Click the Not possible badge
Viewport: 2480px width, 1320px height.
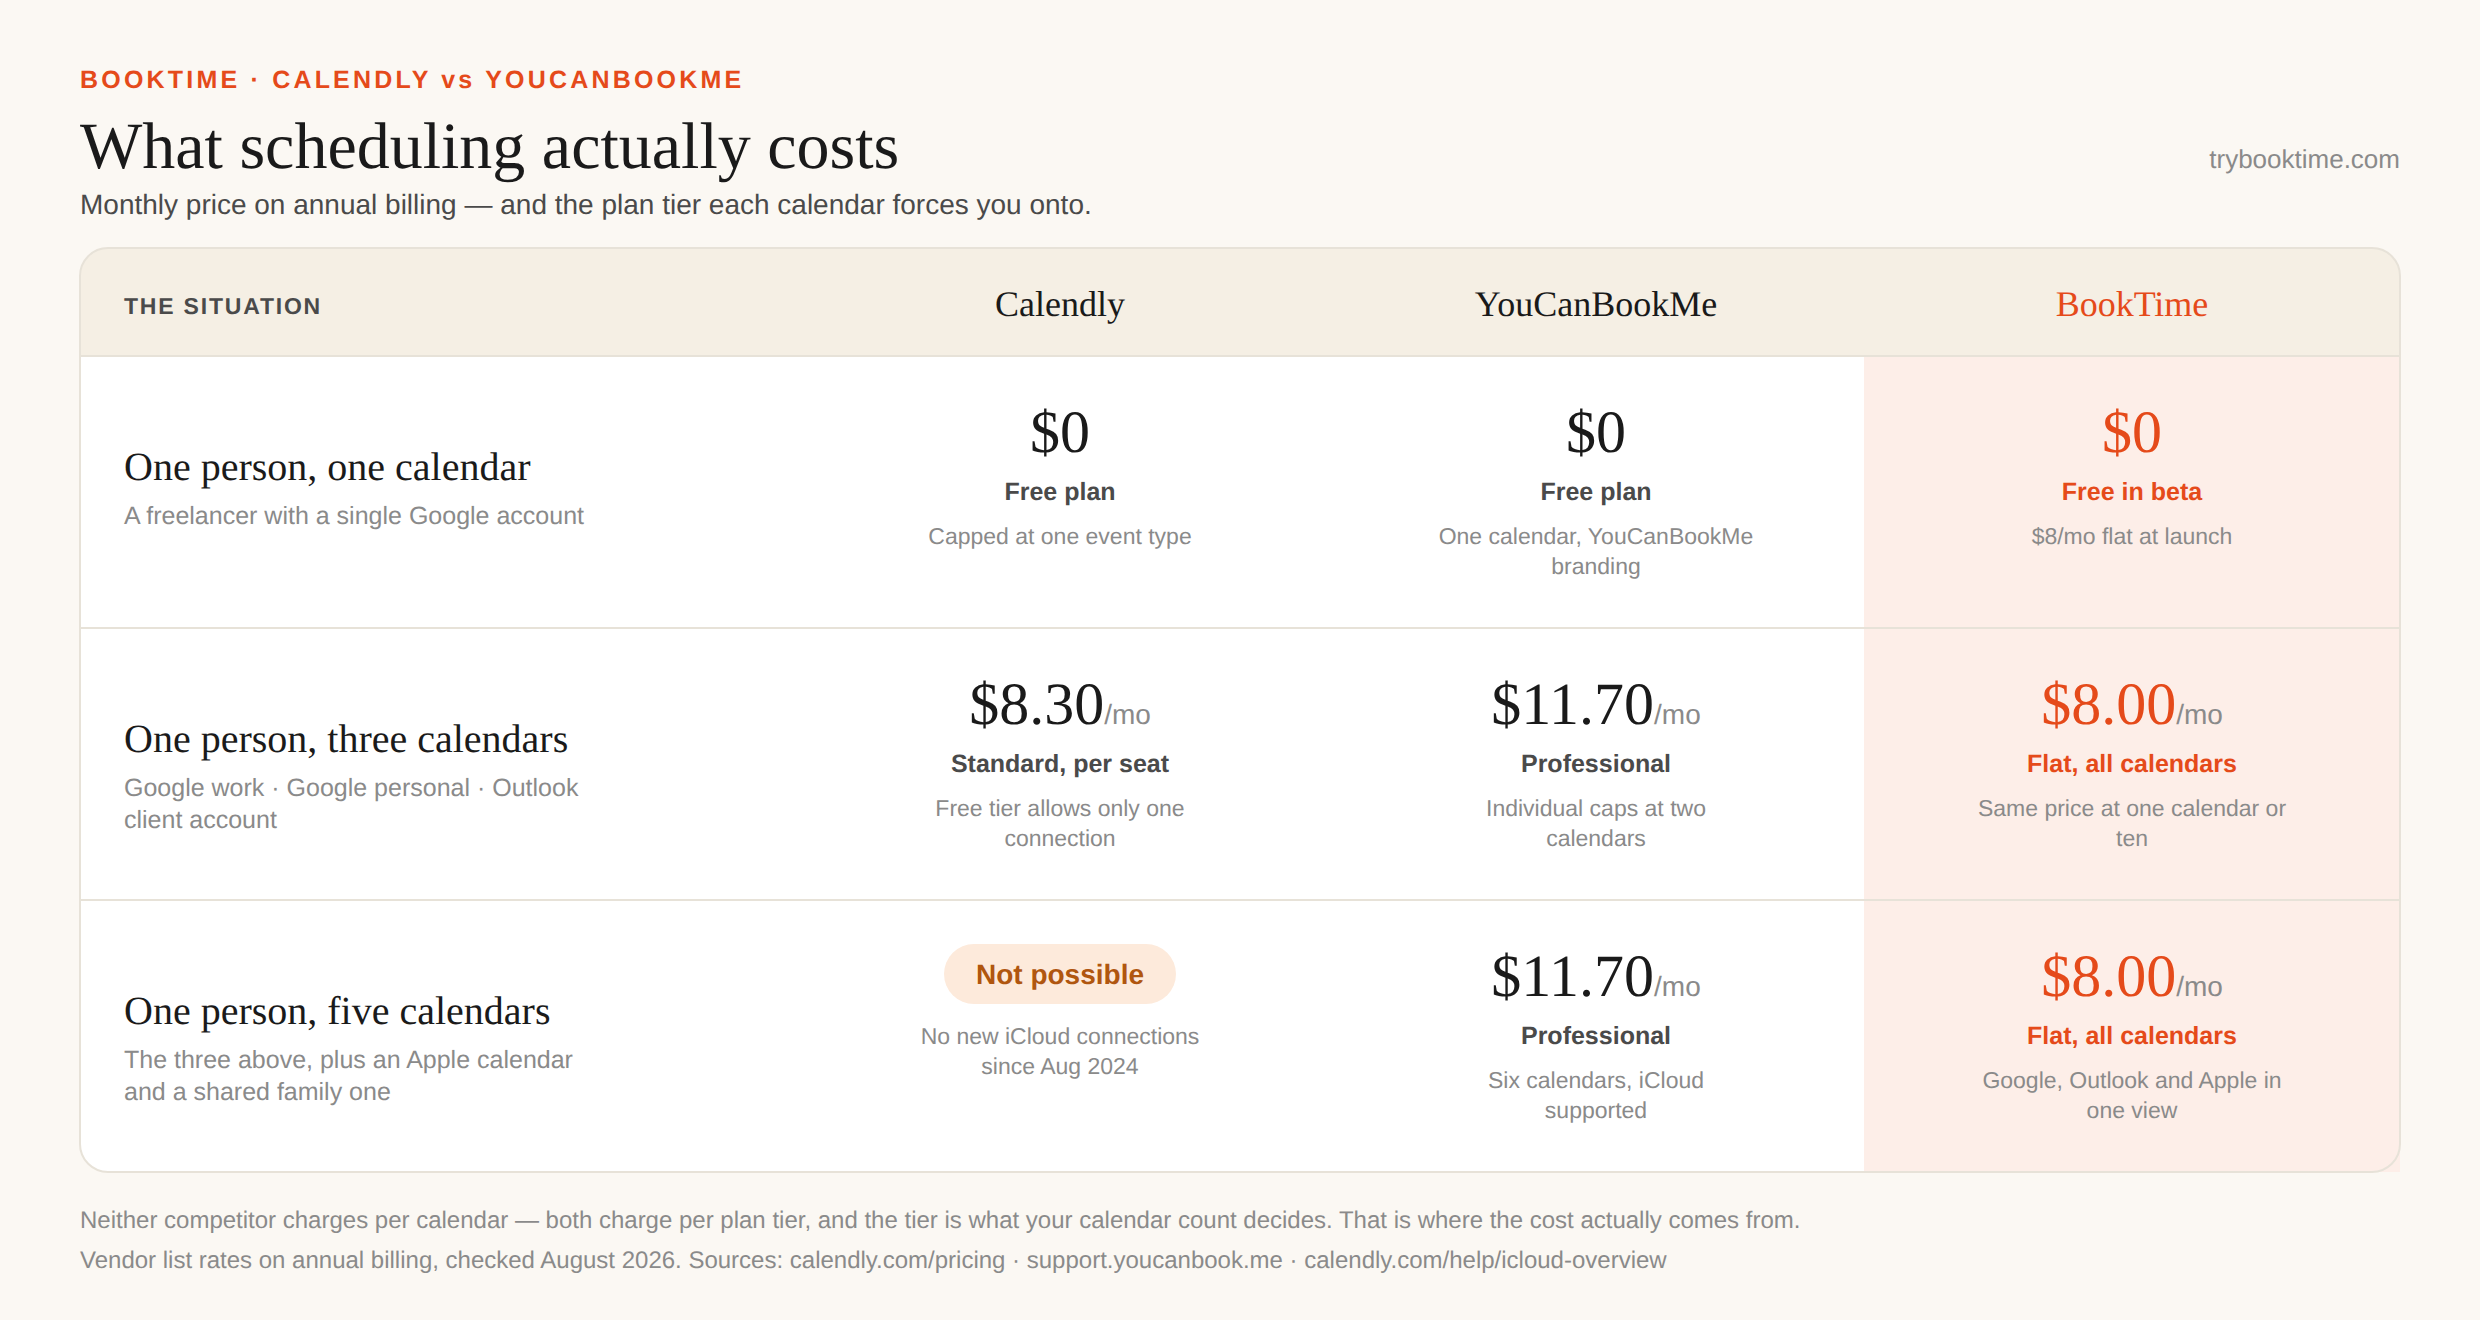(1059, 974)
